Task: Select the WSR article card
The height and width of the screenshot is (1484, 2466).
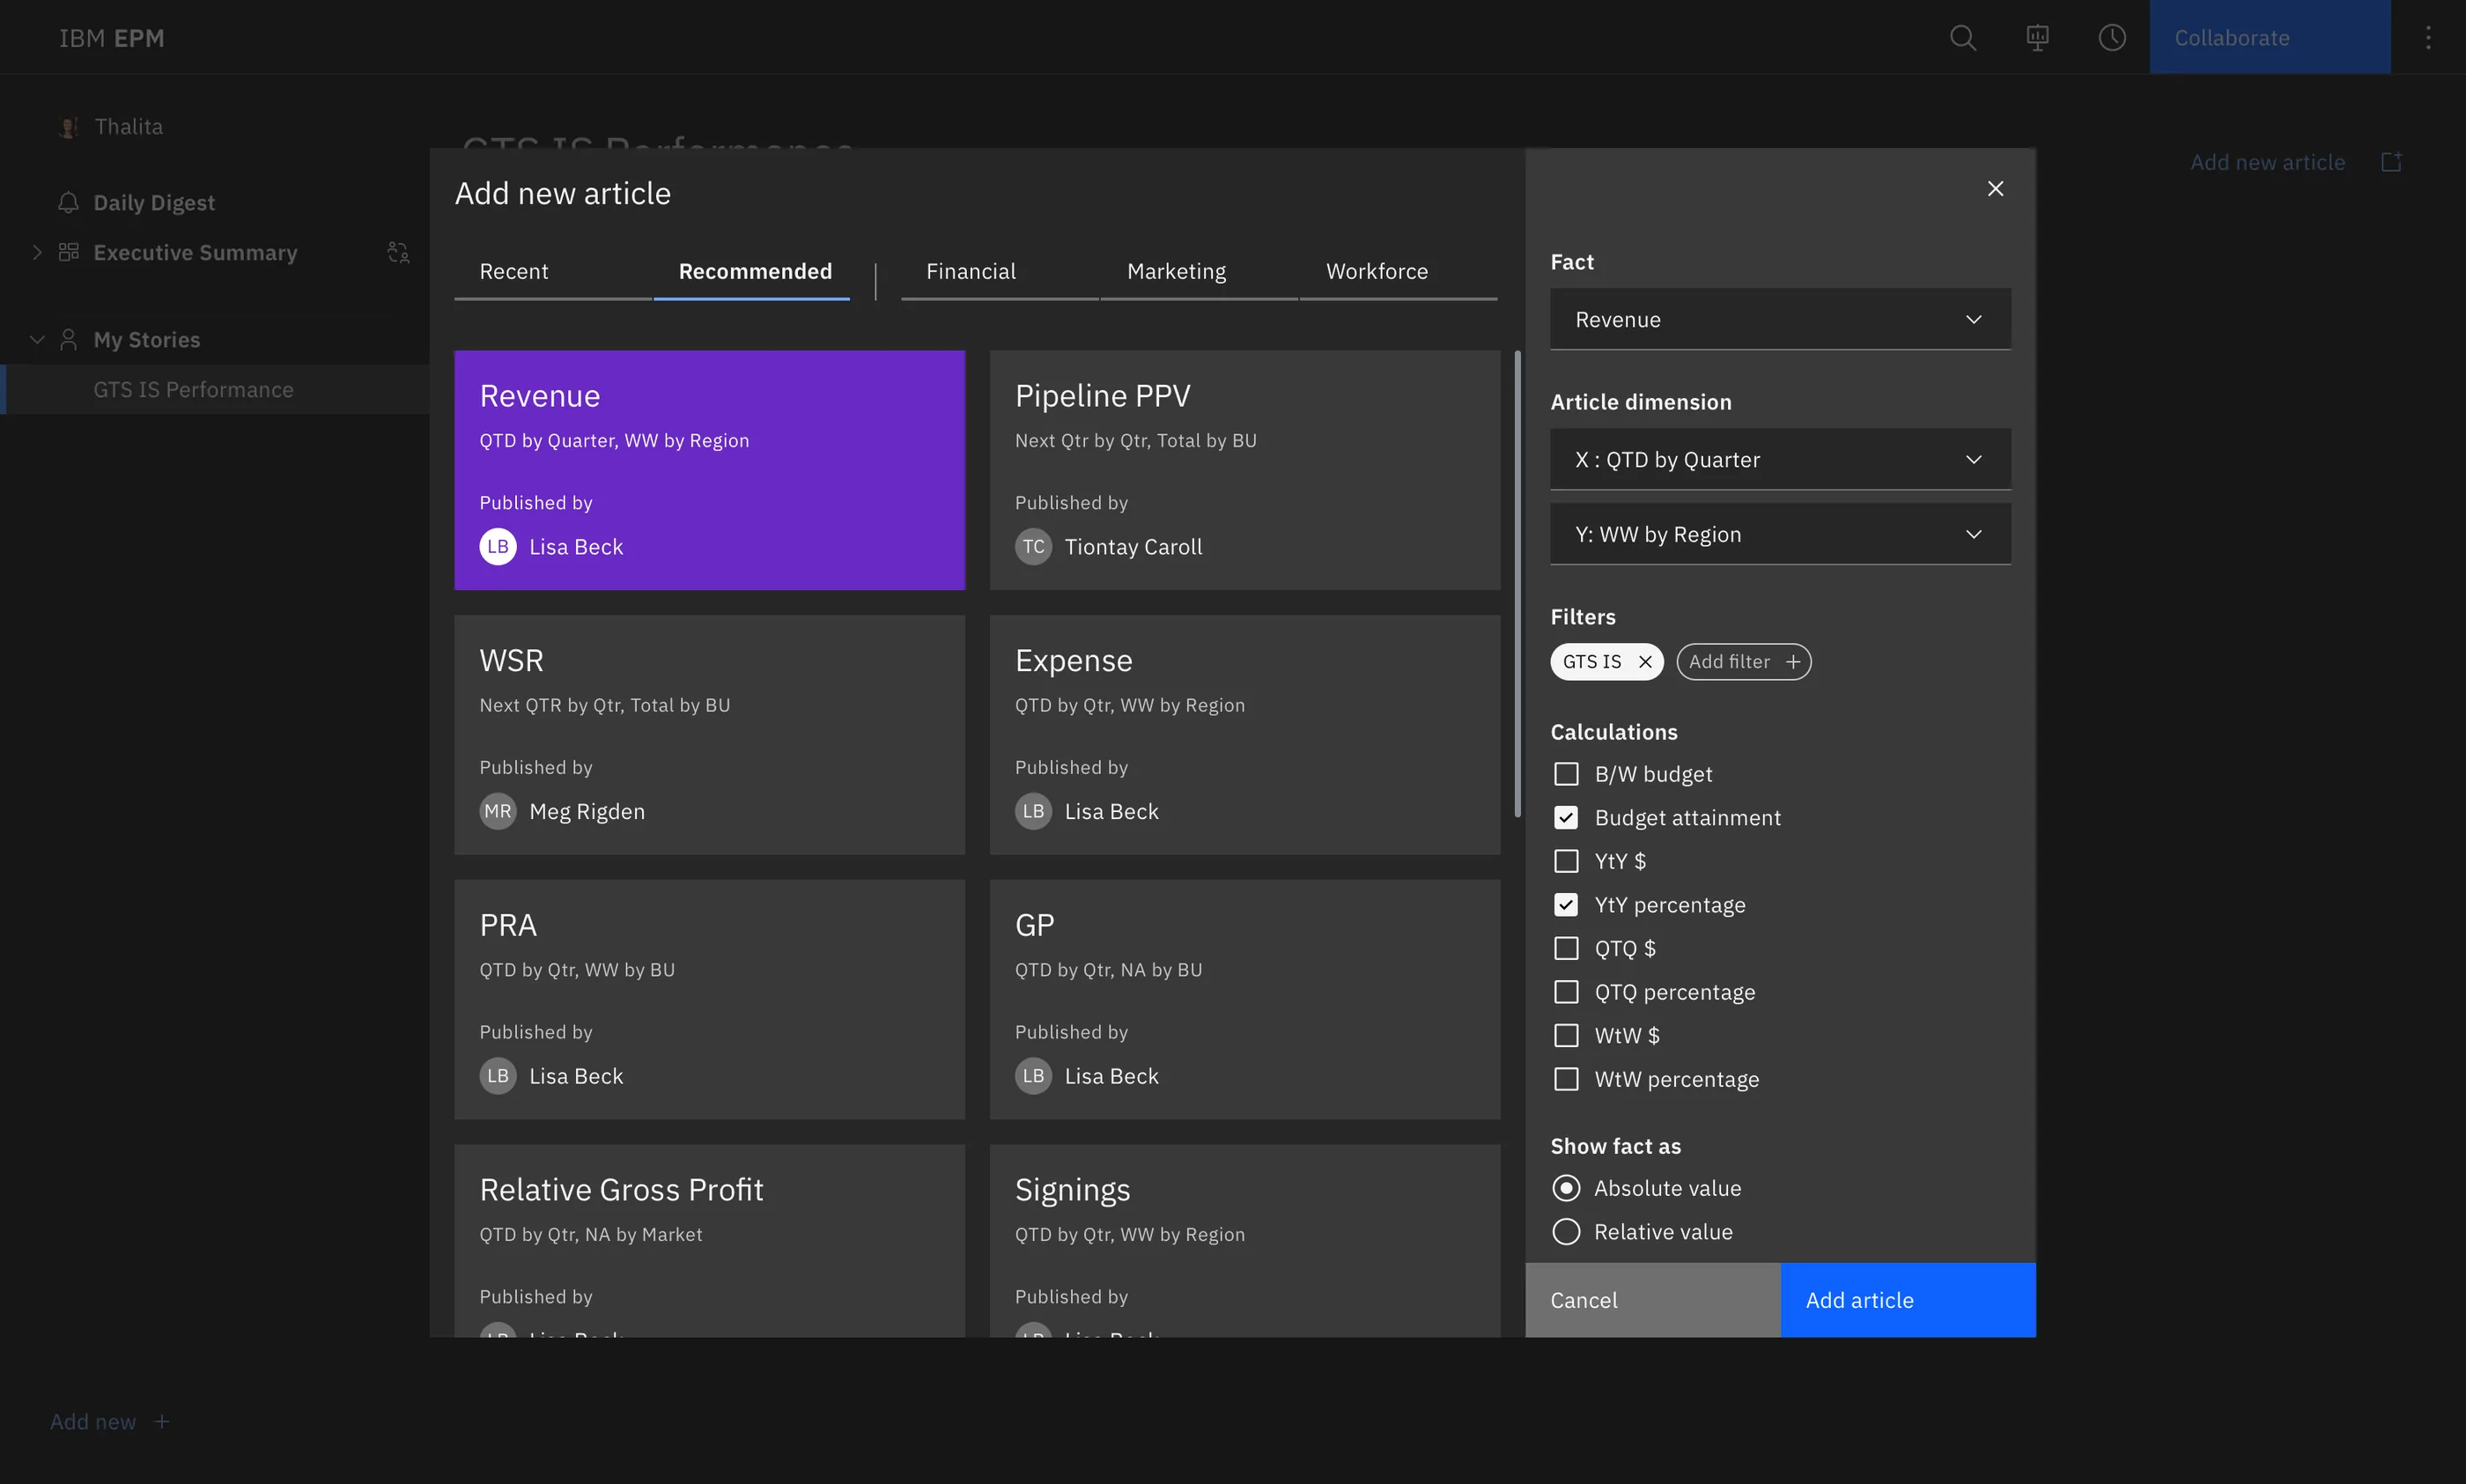Action: 709,735
